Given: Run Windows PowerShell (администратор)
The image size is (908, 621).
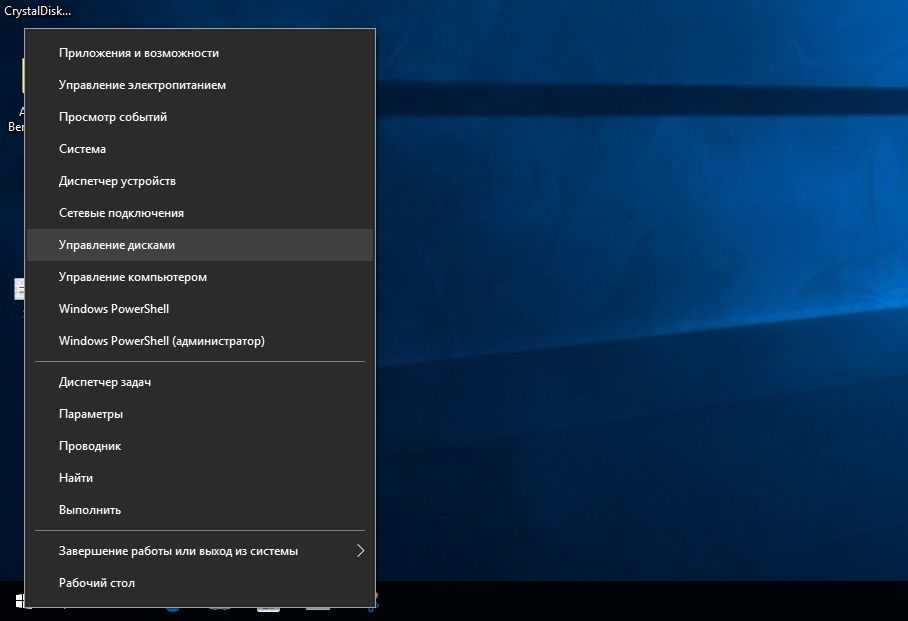Looking at the screenshot, I should [x=162, y=341].
